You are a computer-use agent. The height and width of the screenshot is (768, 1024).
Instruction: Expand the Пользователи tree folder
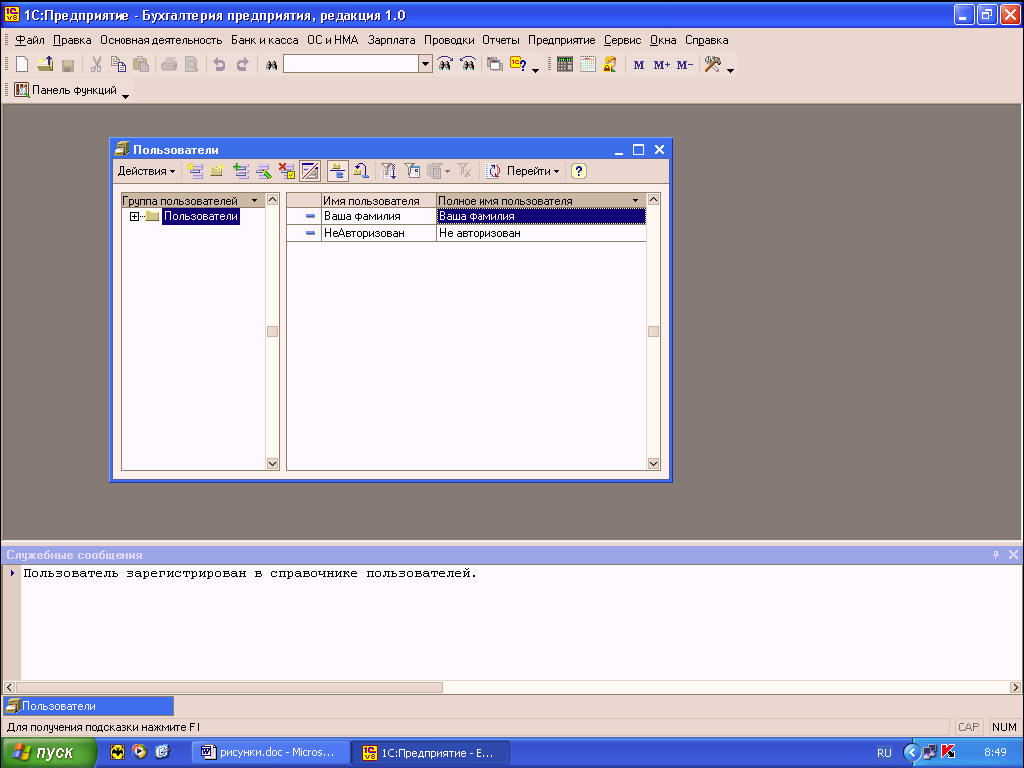(x=134, y=216)
